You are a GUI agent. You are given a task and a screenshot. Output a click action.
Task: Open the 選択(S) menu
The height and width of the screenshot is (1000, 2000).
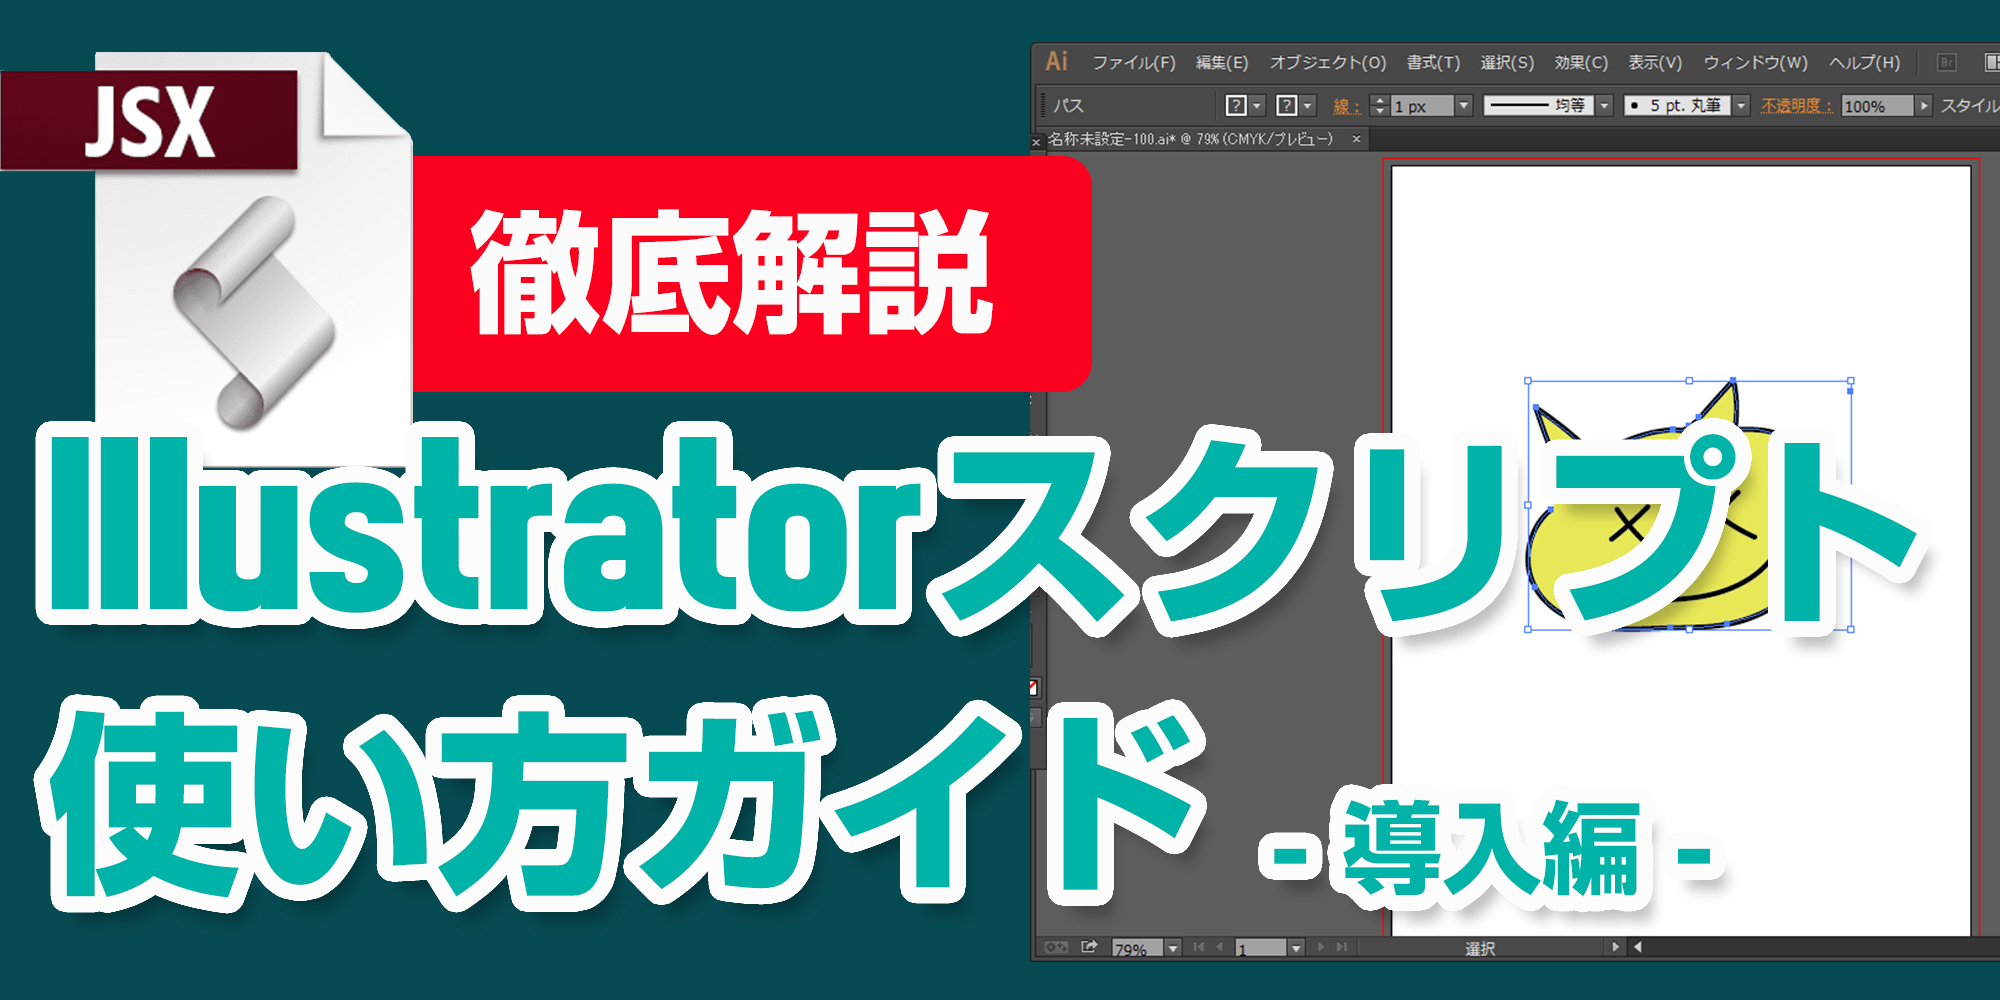point(1507,62)
